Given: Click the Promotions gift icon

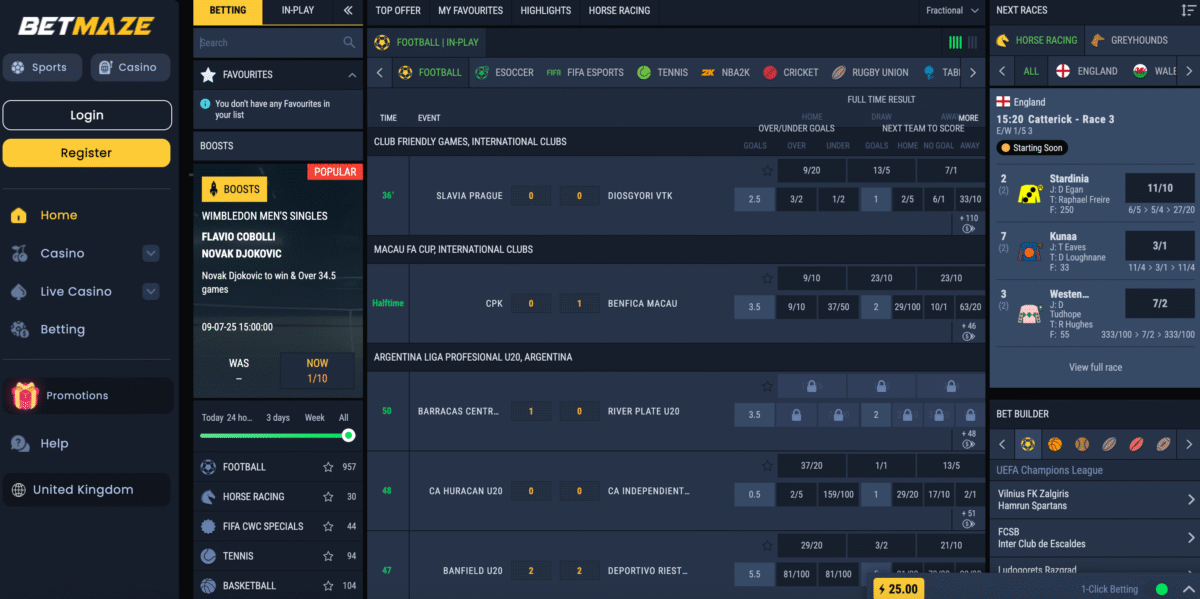Looking at the screenshot, I should point(25,396).
